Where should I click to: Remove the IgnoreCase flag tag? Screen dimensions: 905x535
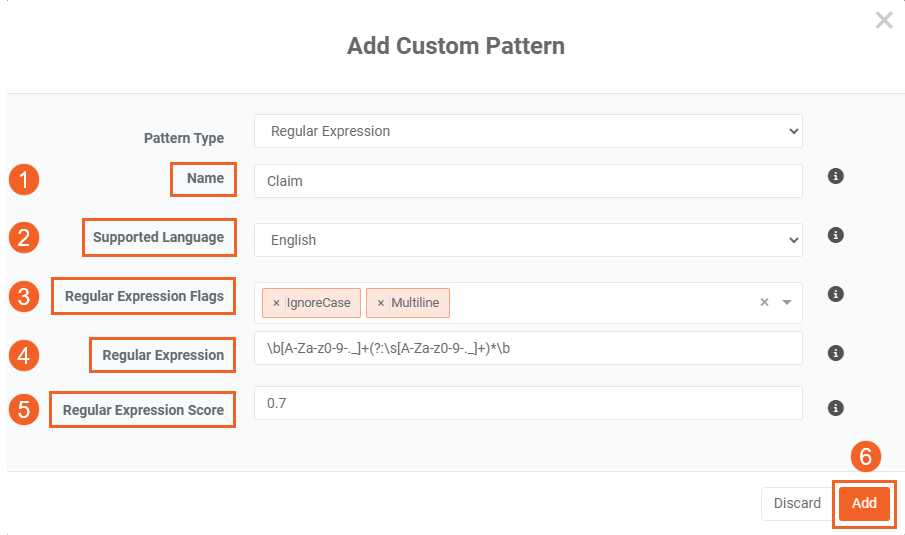pos(276,303)
